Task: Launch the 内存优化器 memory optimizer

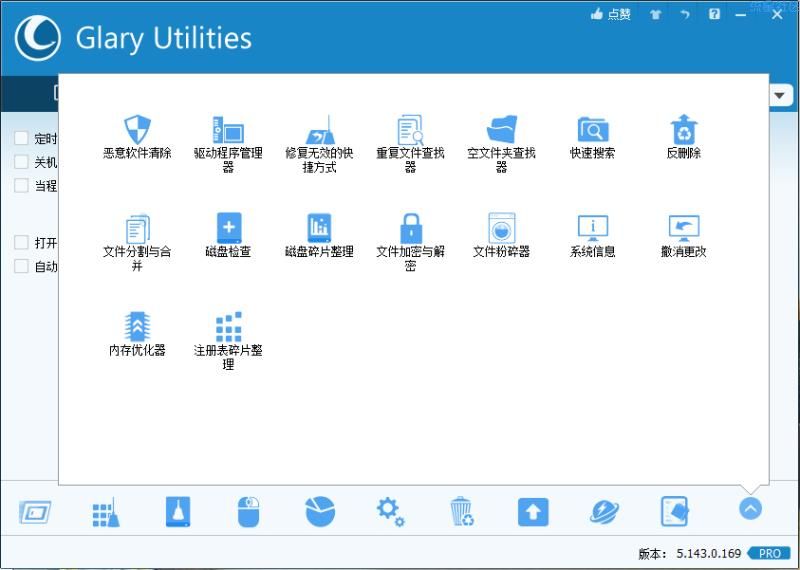Action: pos(137,334)
